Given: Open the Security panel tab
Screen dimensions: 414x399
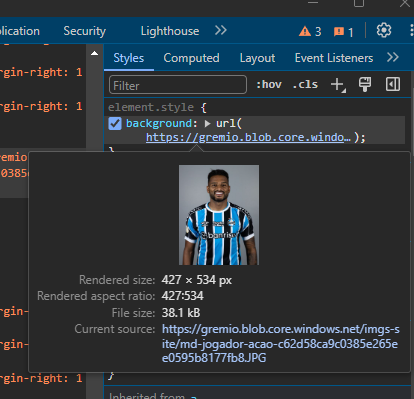Looking at the screenshot, I should (85, 31).
